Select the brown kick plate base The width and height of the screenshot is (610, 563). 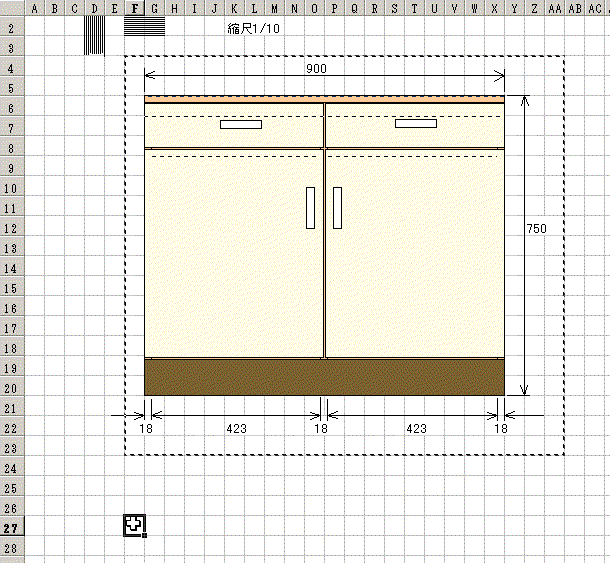pyautogui.click(x=324, y=377)
